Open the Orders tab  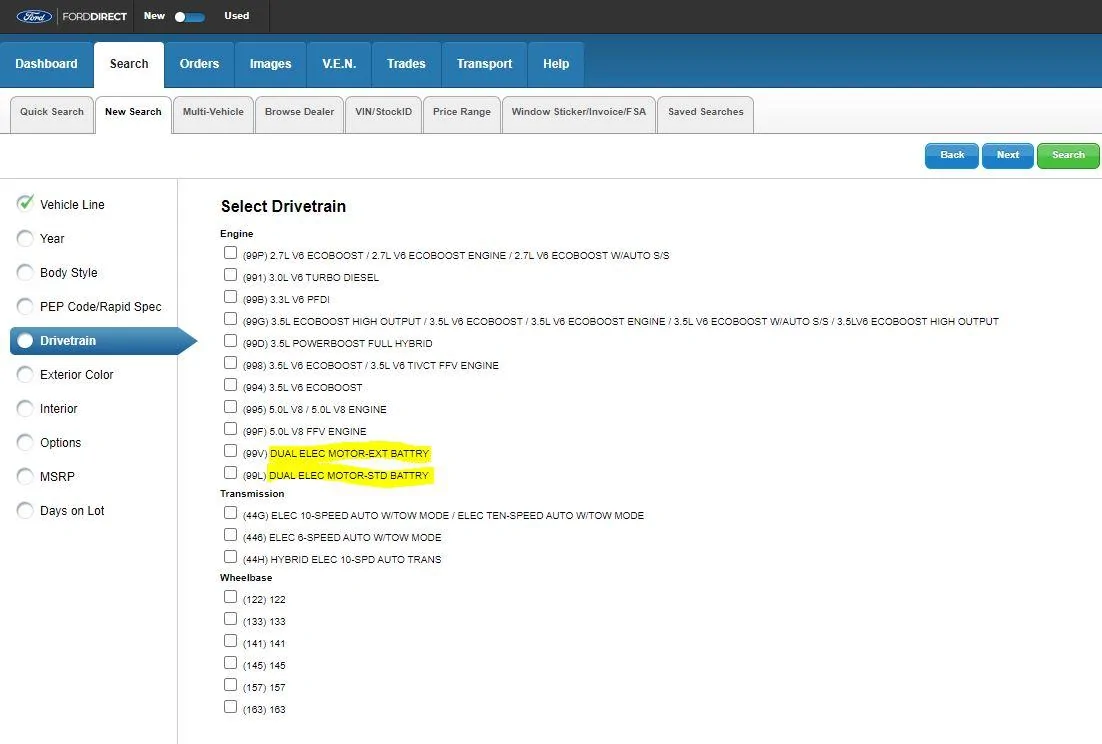pos(199,64)
